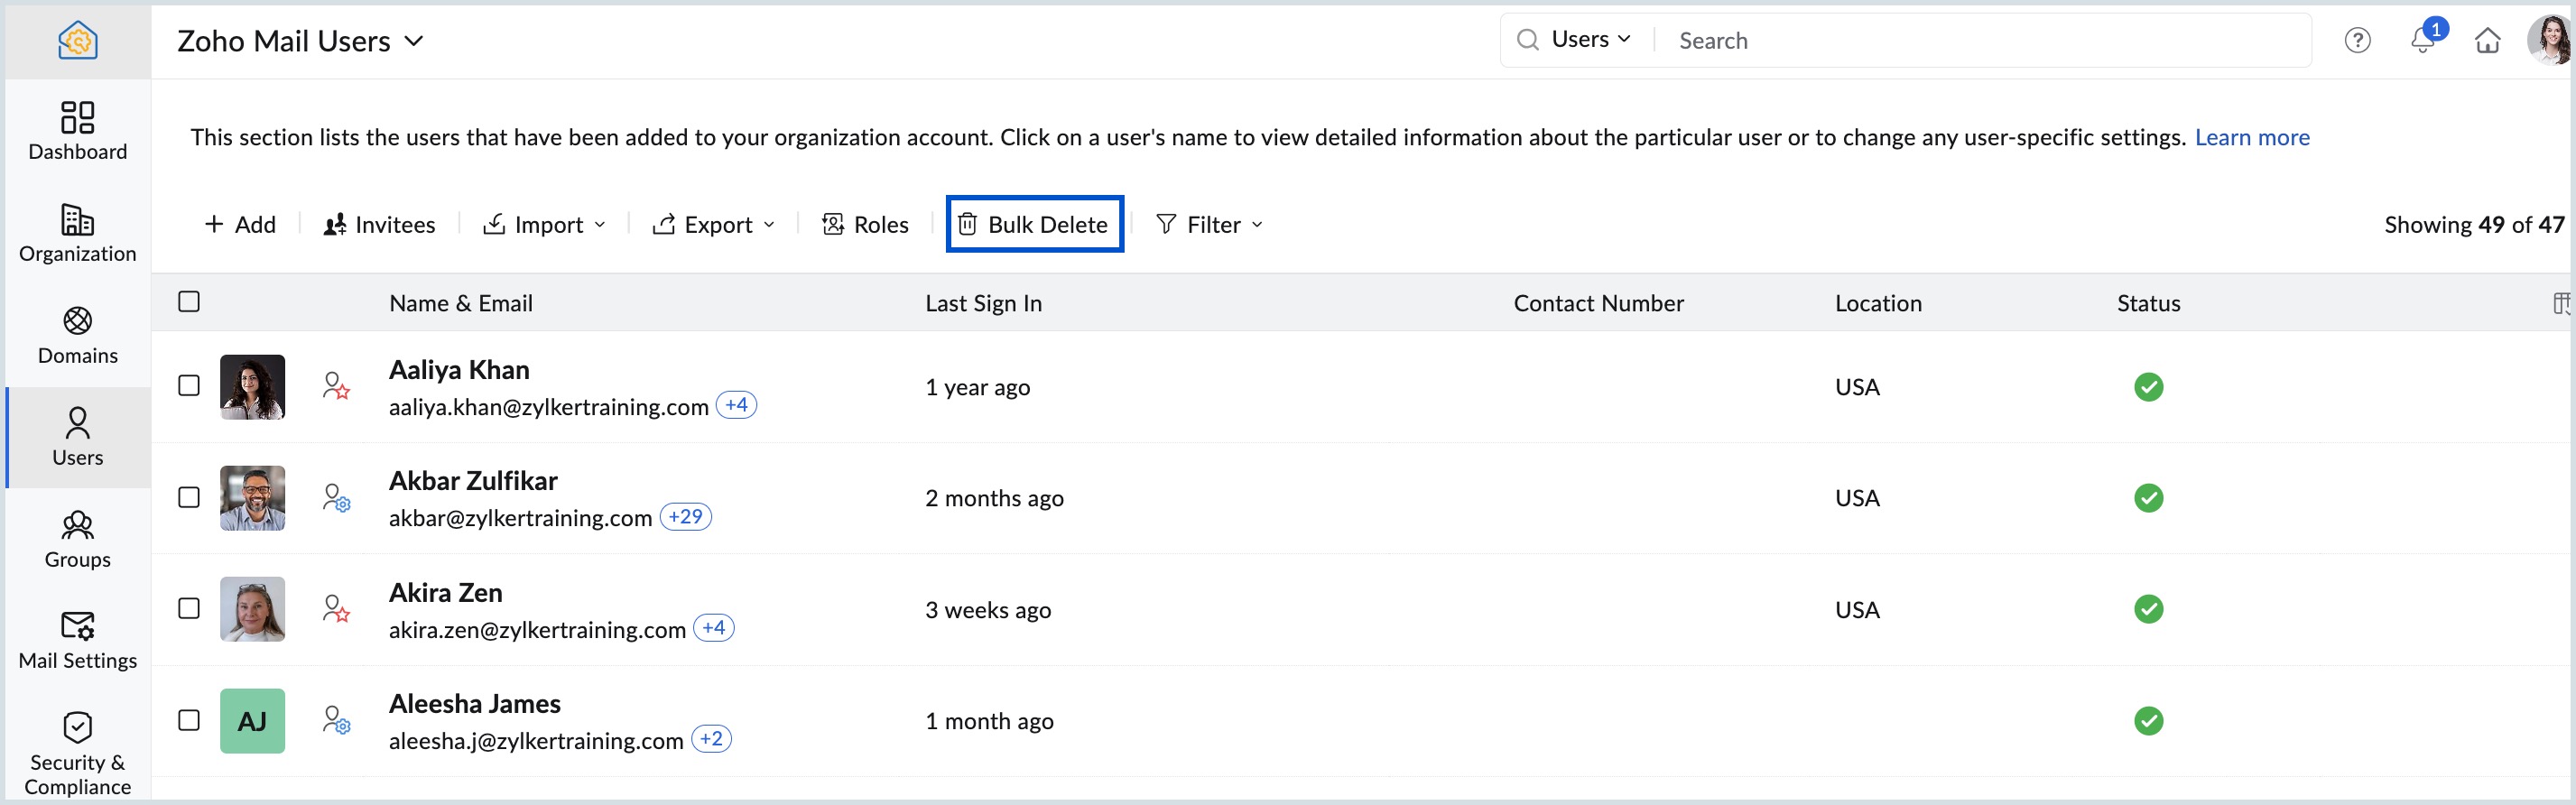Open the Invitees list

tap(379, 224)
